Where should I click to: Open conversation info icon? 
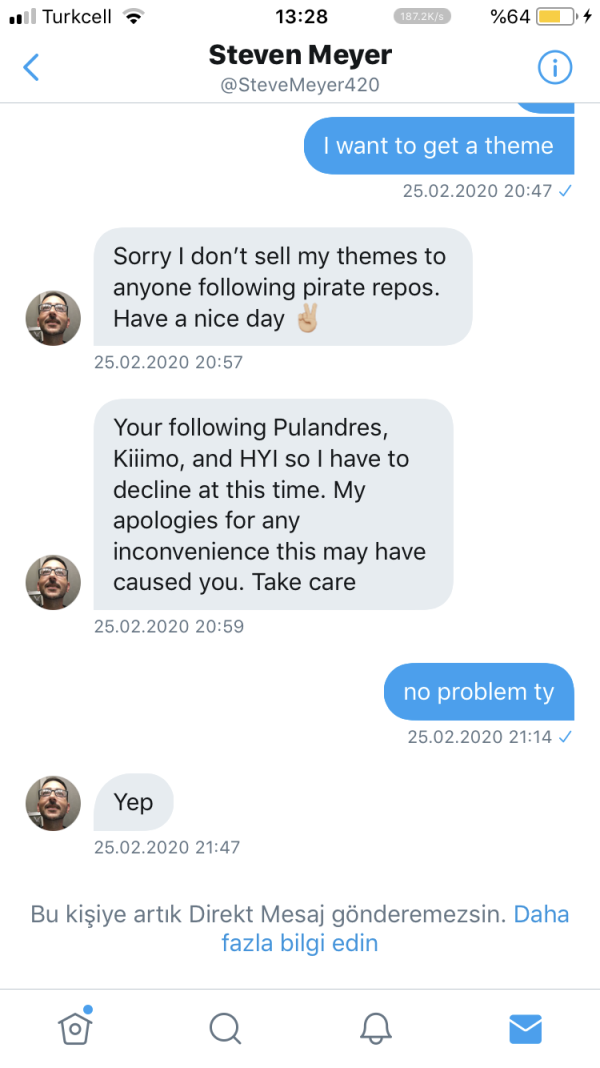coord(554,68)
